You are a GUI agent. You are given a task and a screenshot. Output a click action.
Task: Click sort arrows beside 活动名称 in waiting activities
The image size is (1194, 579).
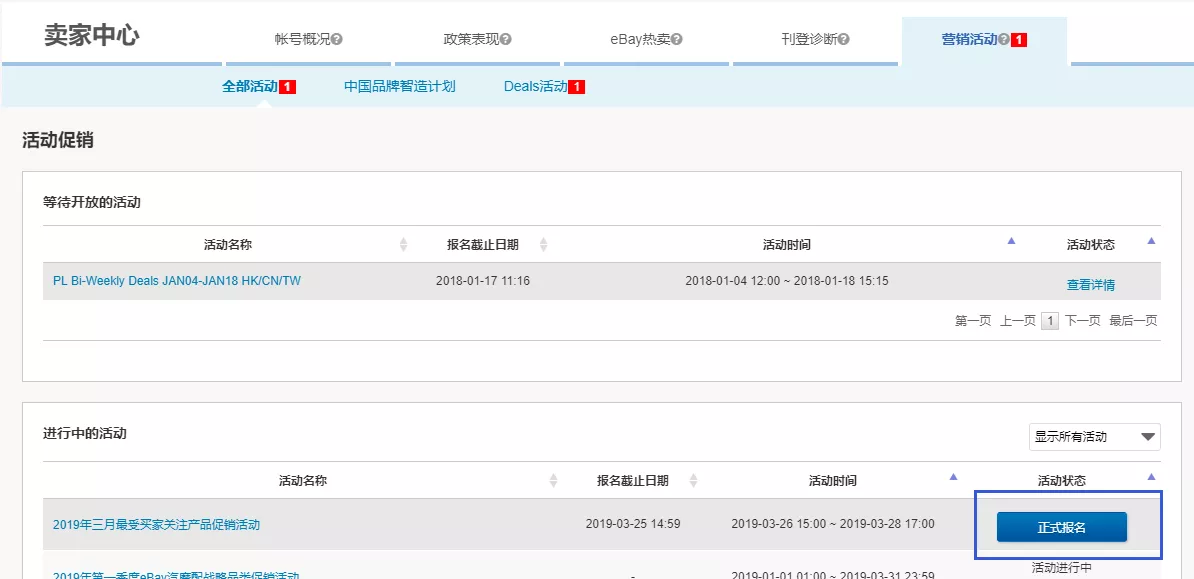tap(404, 243)
